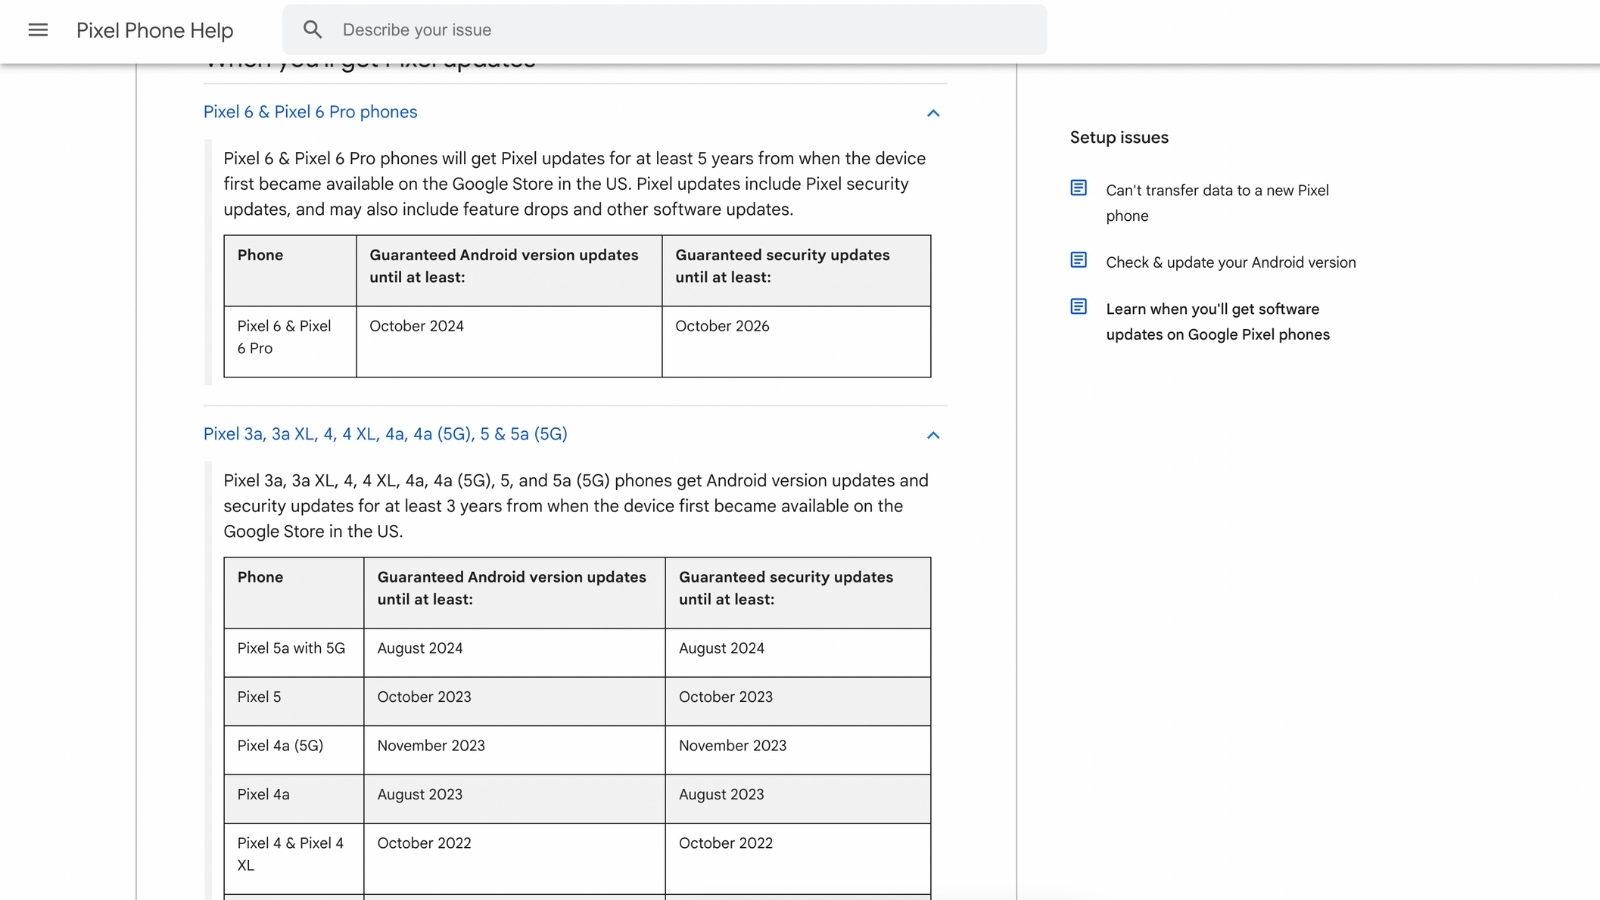The height and width of the screenshot is (900, 1600).
Task: Focus the Describe your issue search field
Action: coord(664,30)
